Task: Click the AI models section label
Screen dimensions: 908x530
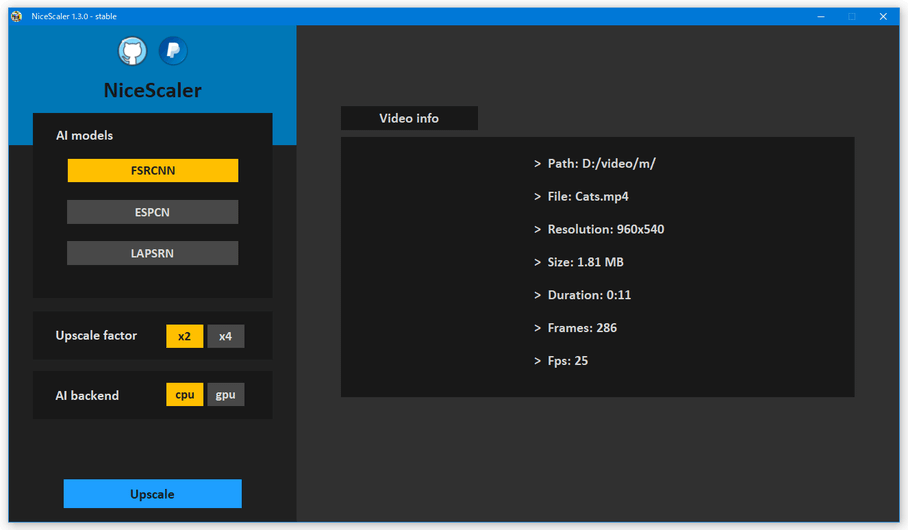Action: [85, 136]
